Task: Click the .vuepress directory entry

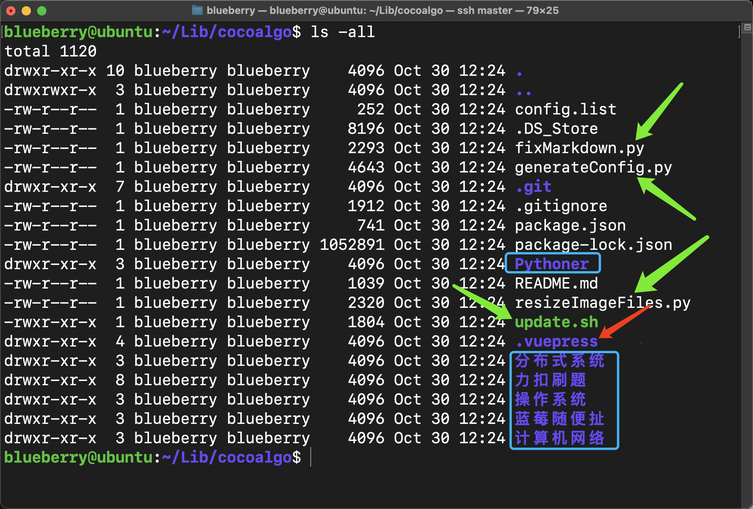Action: [556, 342]
